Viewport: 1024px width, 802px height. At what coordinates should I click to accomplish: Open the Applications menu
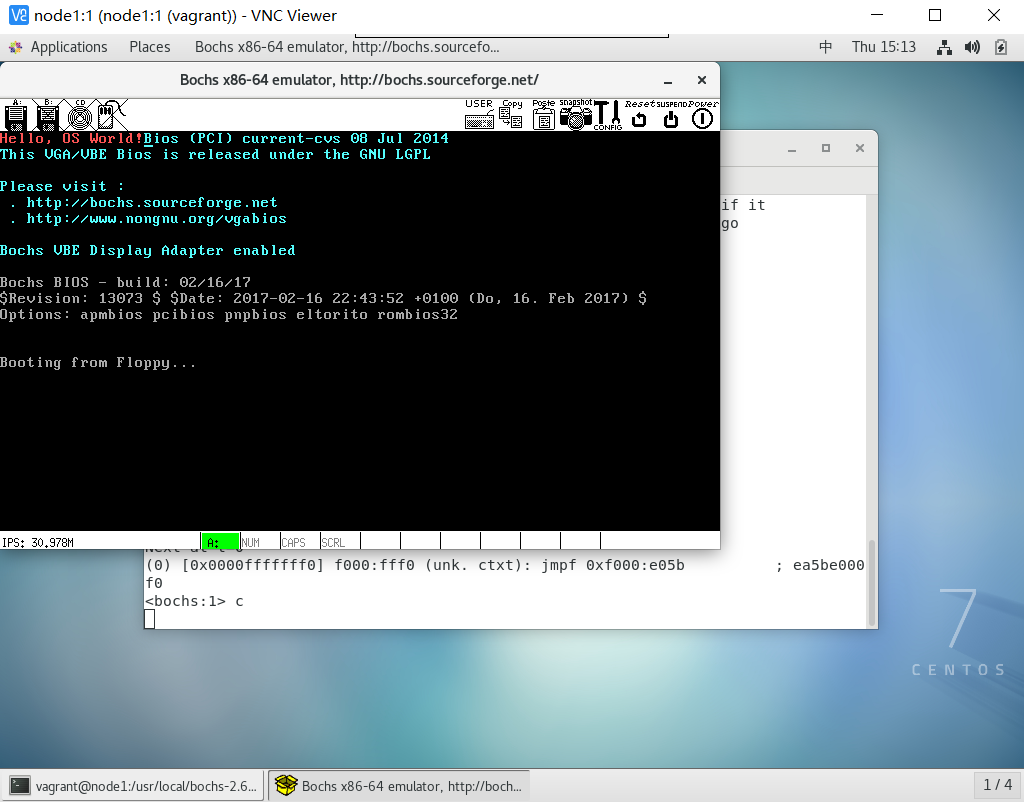[68, 46]
